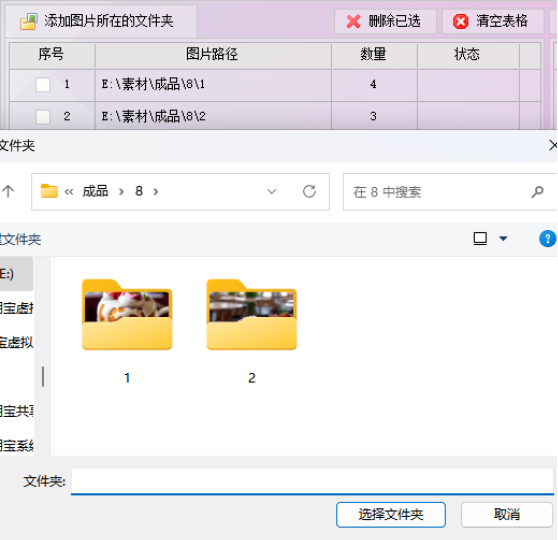
Task: Click the add image folder icon
Action: click(x=29, y=21)
